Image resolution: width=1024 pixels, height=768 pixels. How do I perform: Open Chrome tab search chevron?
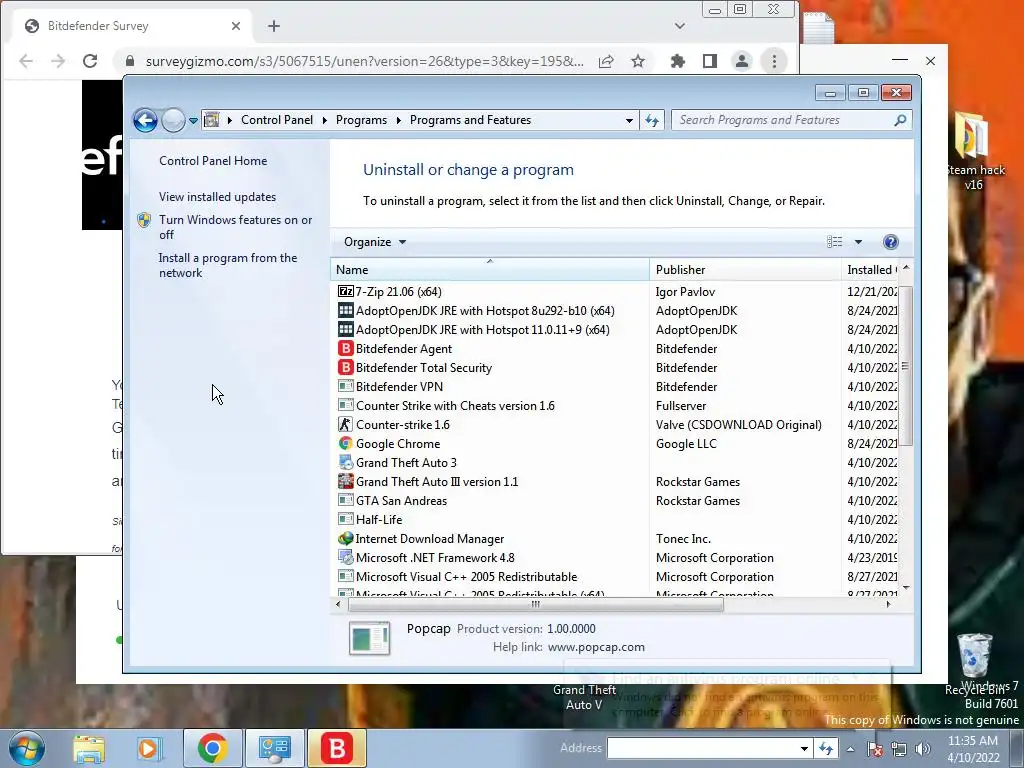680,26
